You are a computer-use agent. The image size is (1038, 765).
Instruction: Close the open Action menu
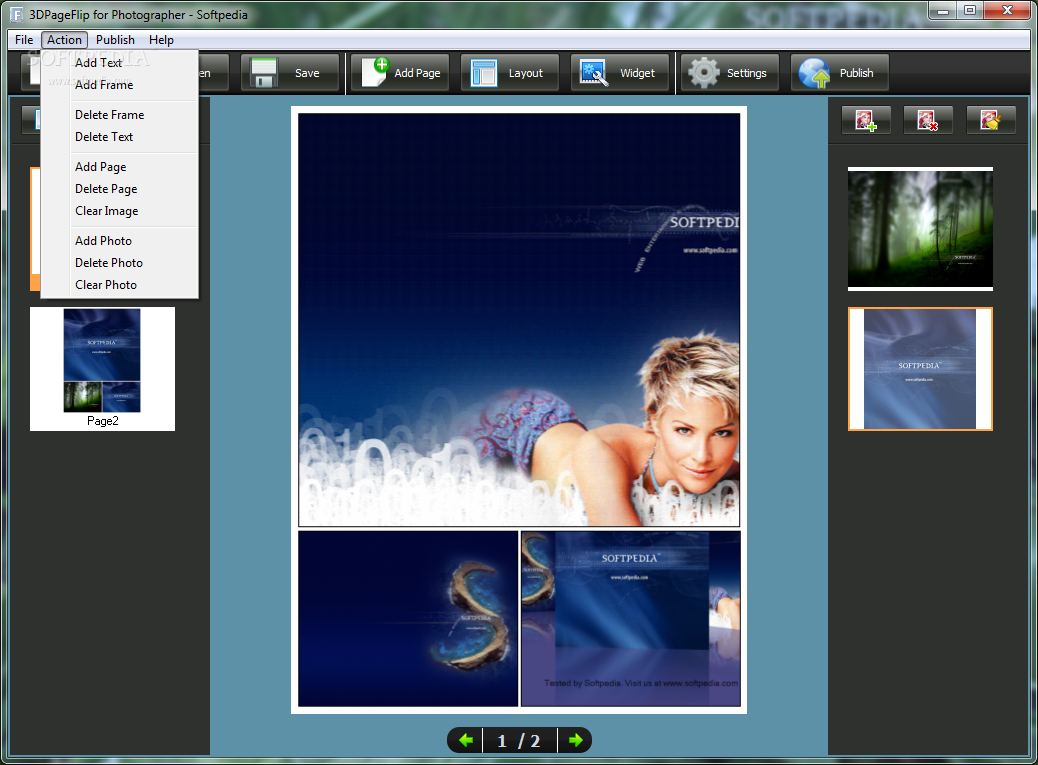pos(64,40)
